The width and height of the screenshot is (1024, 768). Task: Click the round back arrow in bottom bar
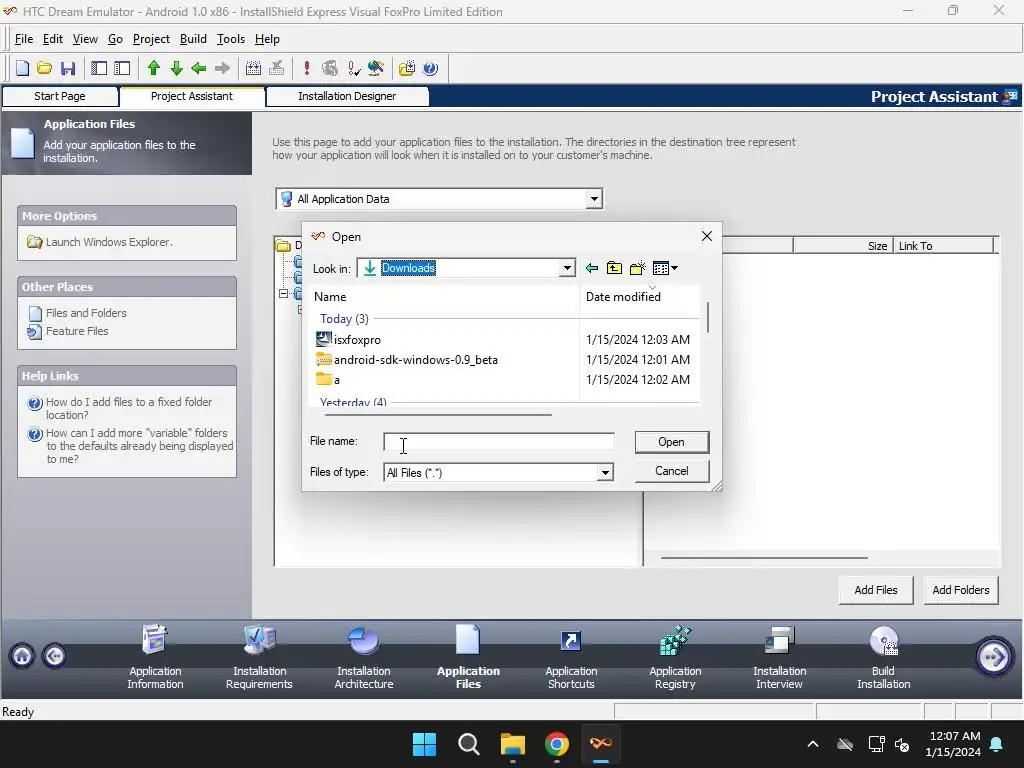click(x=54, y=655)
